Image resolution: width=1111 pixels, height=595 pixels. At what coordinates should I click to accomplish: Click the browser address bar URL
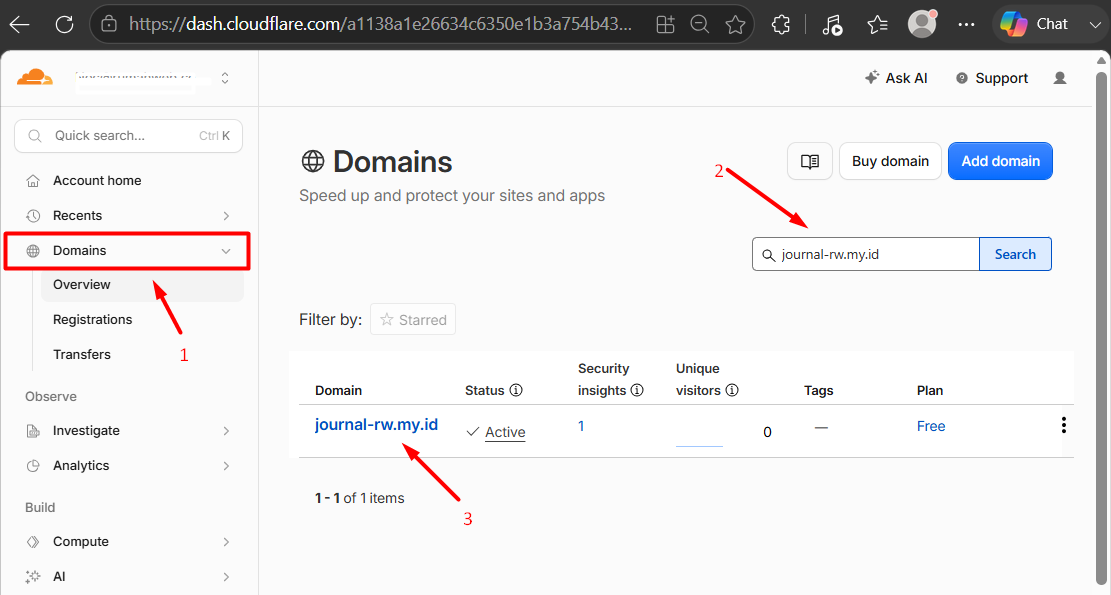coord(380,24)
